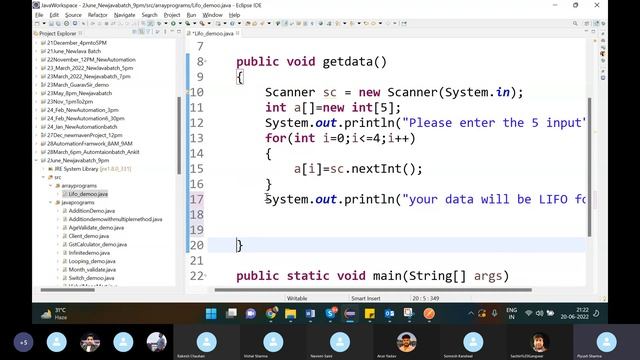Show hidden system tray icons chevron

coord(471,313)
